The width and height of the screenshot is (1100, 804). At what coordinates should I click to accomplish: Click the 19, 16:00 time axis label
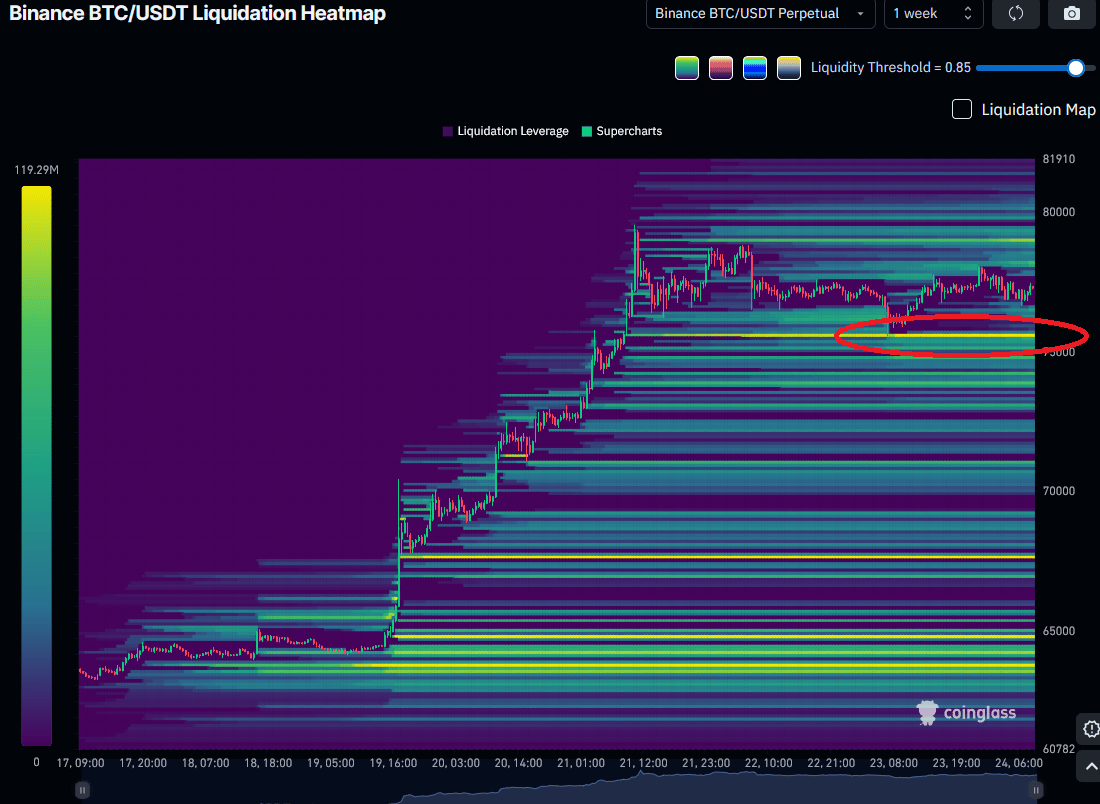coord(393,763)
